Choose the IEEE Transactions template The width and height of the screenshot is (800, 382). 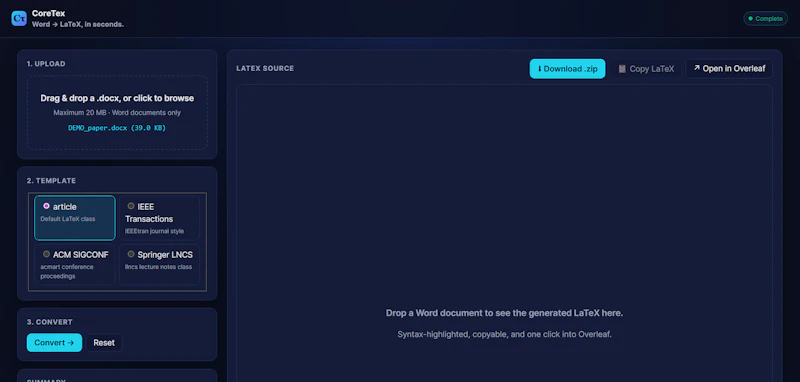pyautogui.click(x=159, y=218)
